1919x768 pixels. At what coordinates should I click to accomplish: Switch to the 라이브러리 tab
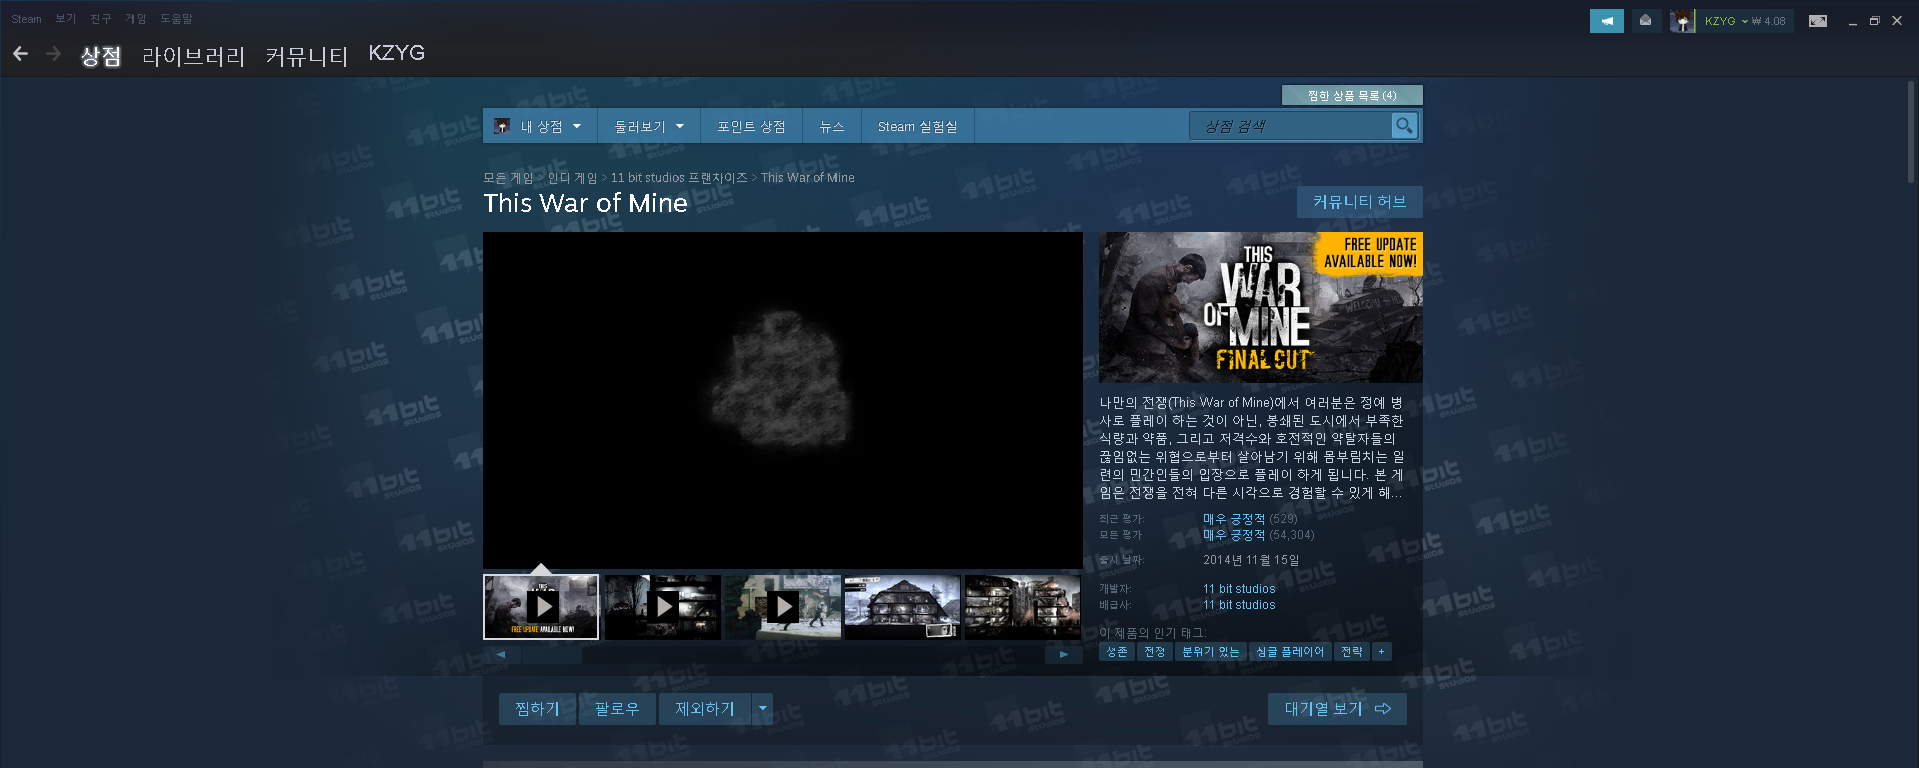coord(193,56)
